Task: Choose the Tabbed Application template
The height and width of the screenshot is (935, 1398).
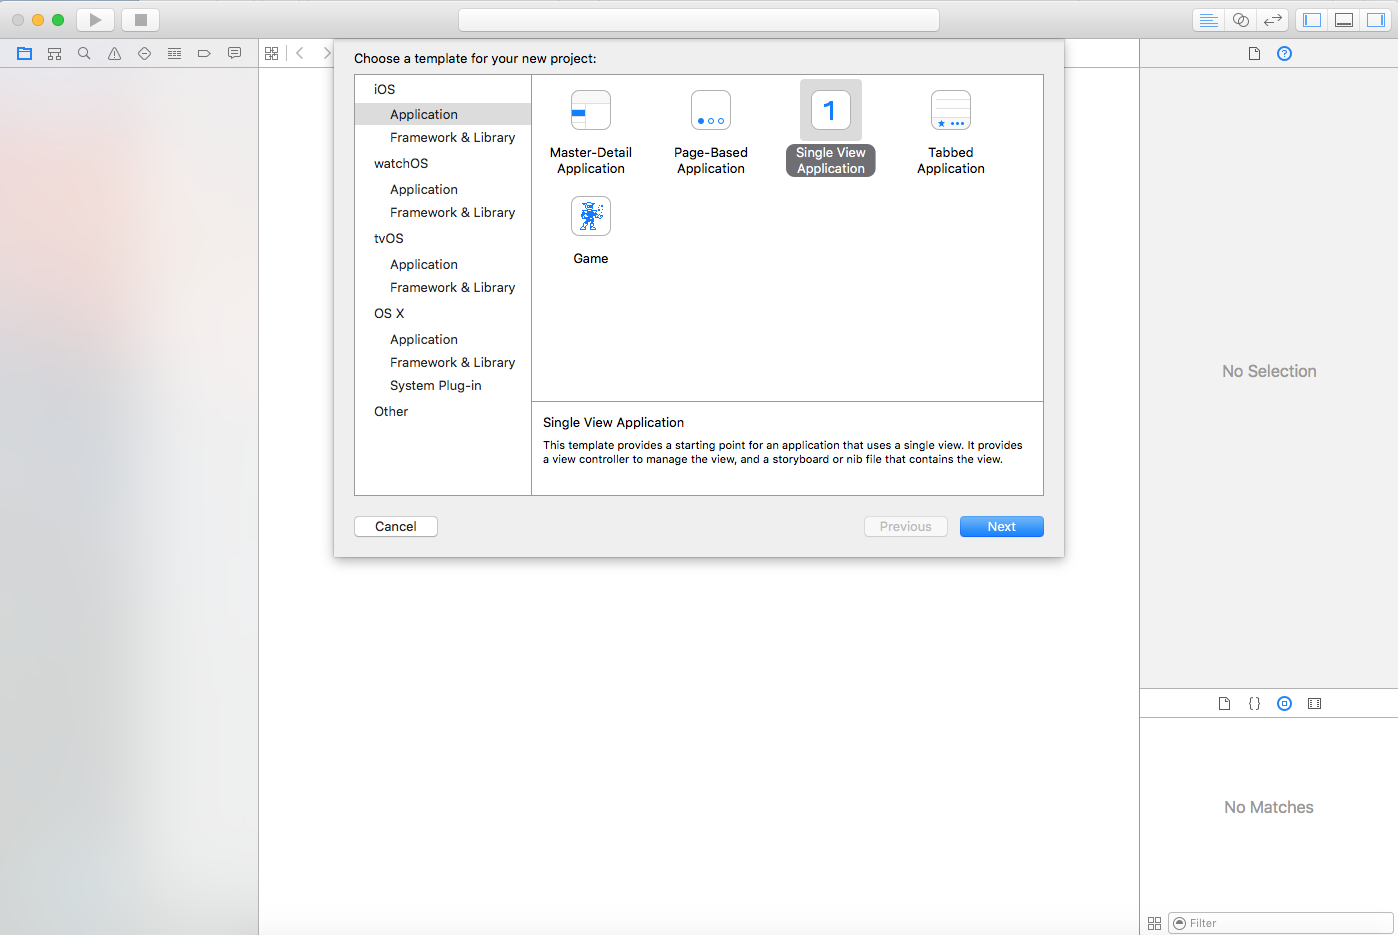Action: click(951, 132)
